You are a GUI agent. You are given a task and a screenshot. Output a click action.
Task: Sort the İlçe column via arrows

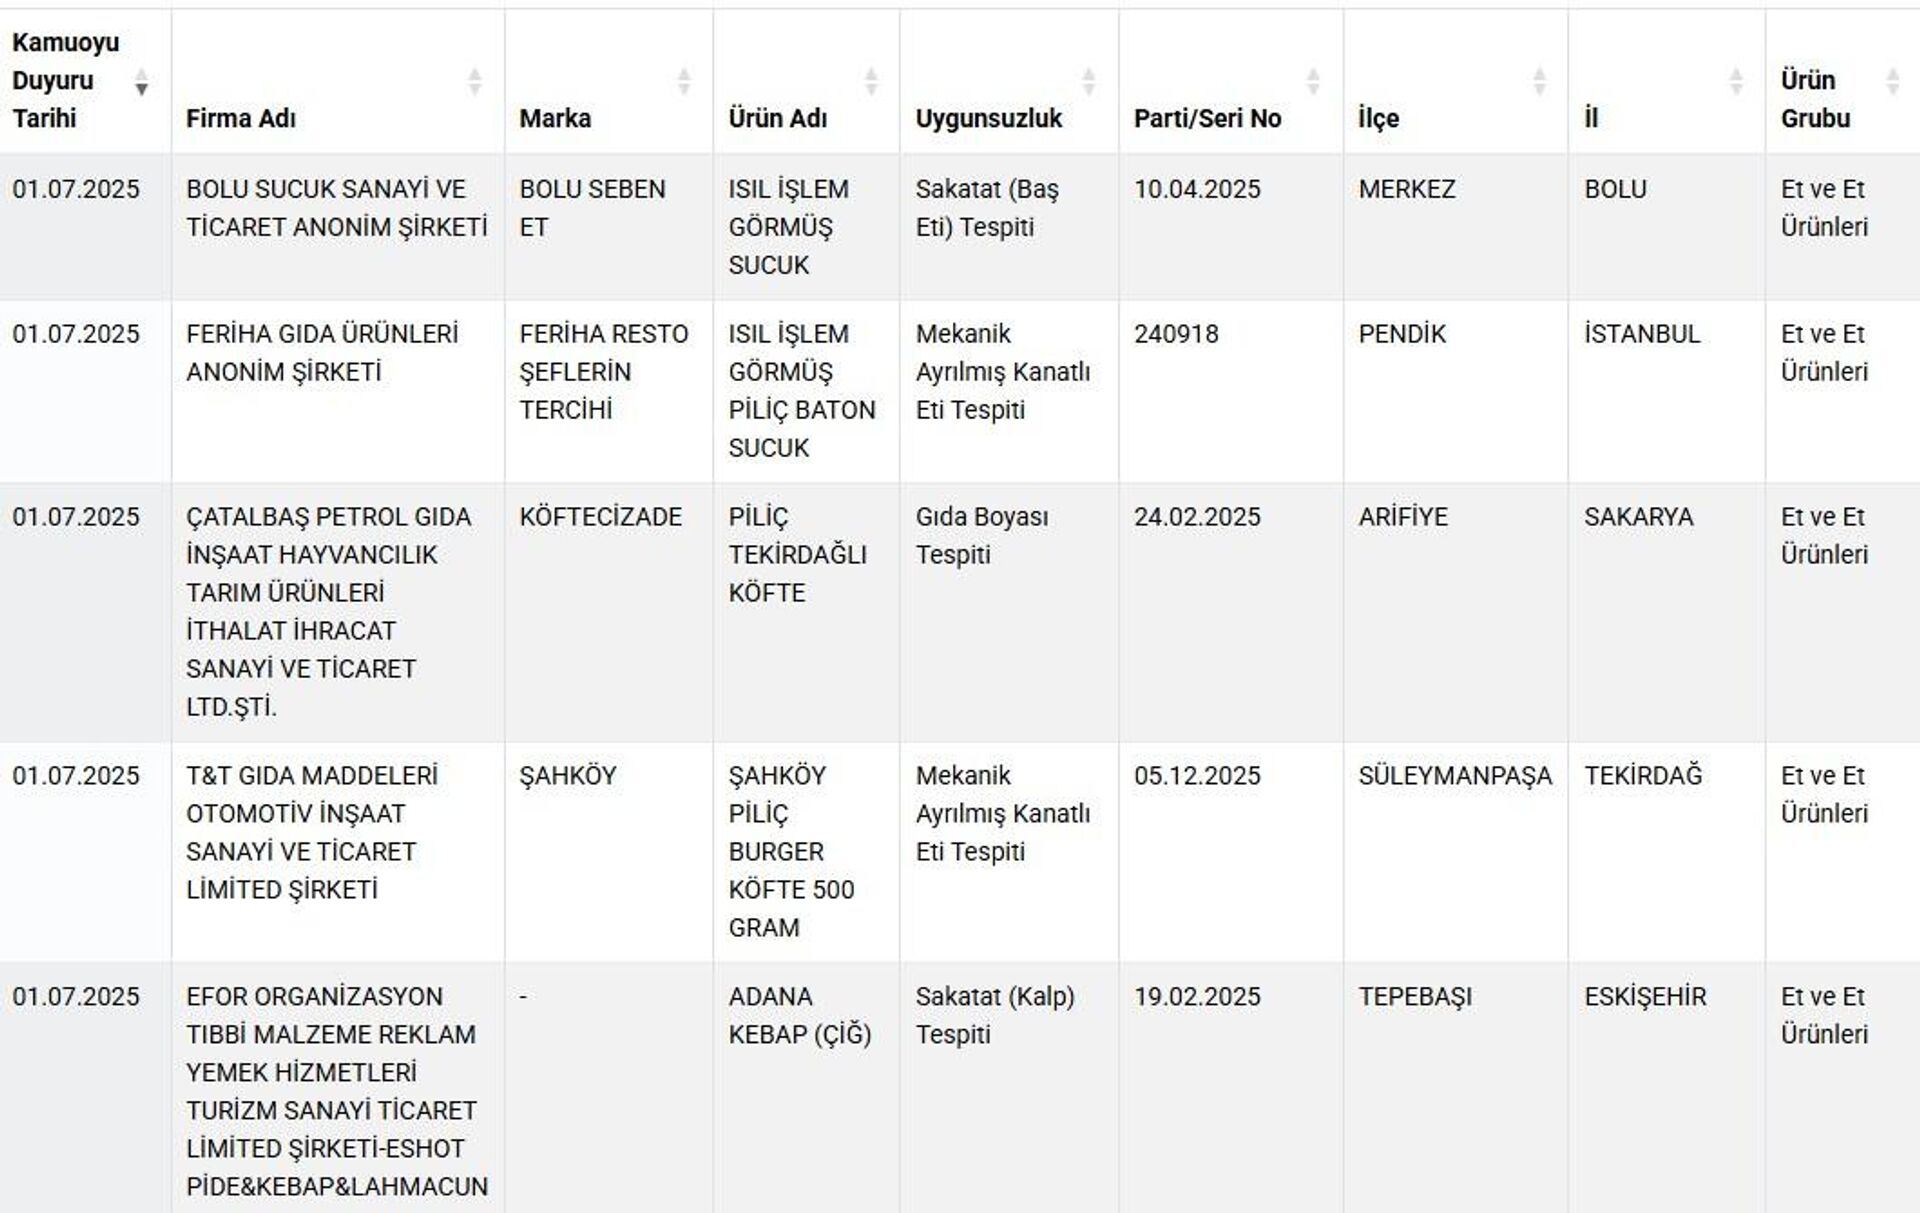coord(1540,81)
